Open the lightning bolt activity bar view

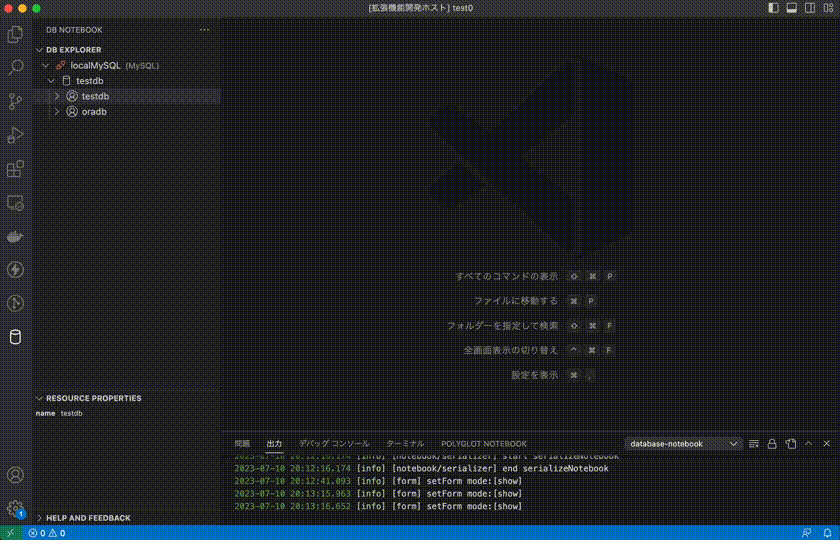[x=16, y=269]
